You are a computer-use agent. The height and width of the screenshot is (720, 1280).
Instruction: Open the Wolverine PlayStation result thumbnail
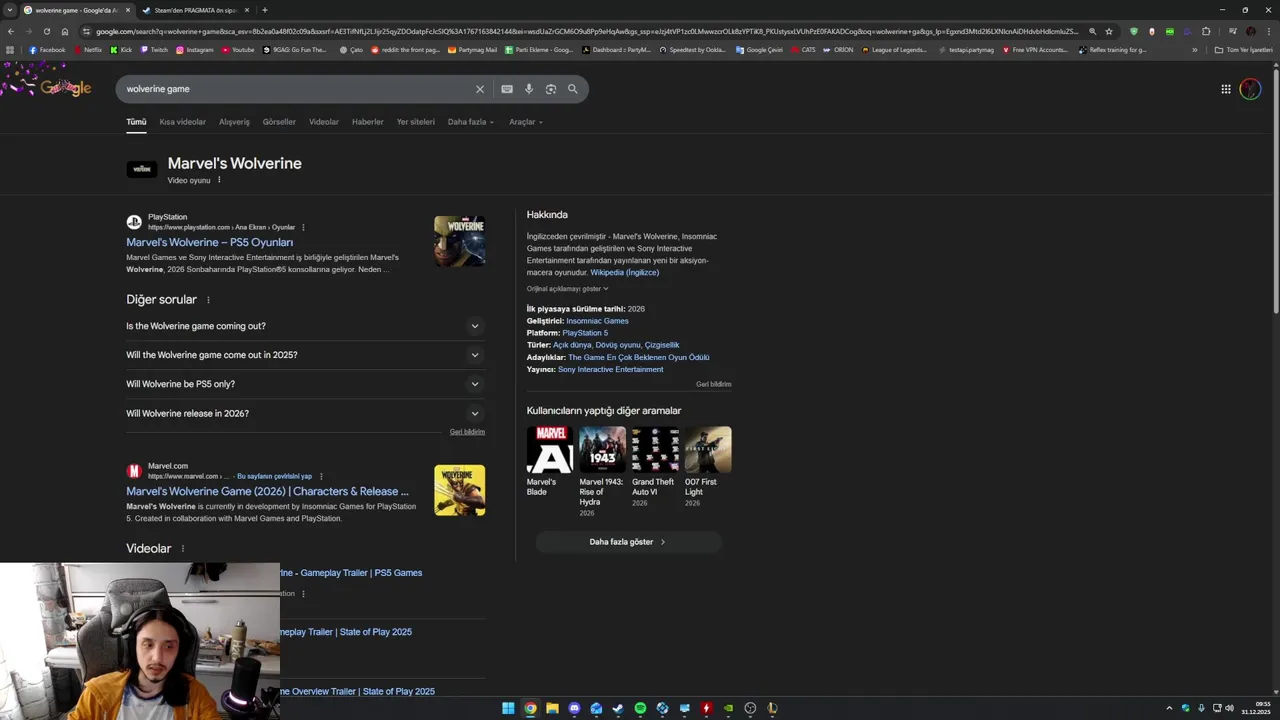pyautogui.click(x=460, y=241)
